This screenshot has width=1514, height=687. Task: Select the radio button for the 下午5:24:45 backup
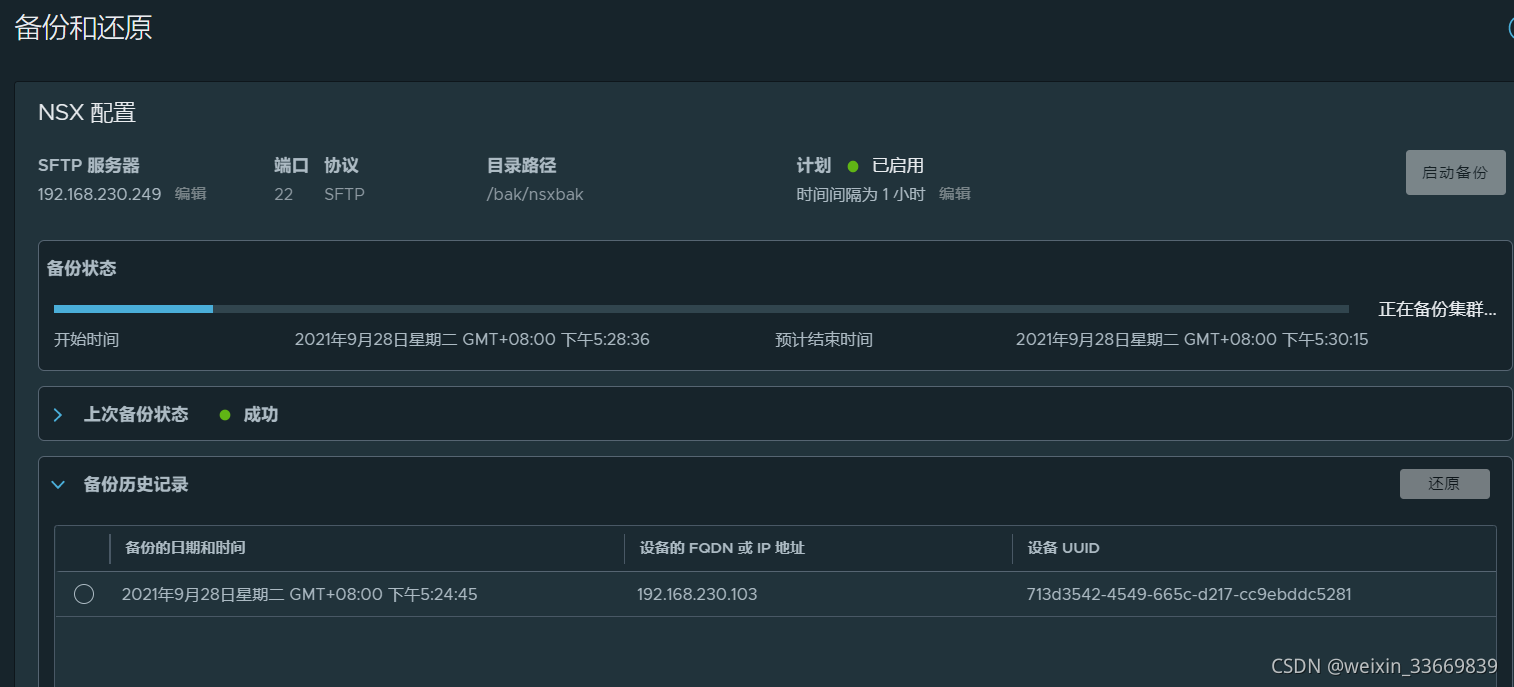pos(84,595)
